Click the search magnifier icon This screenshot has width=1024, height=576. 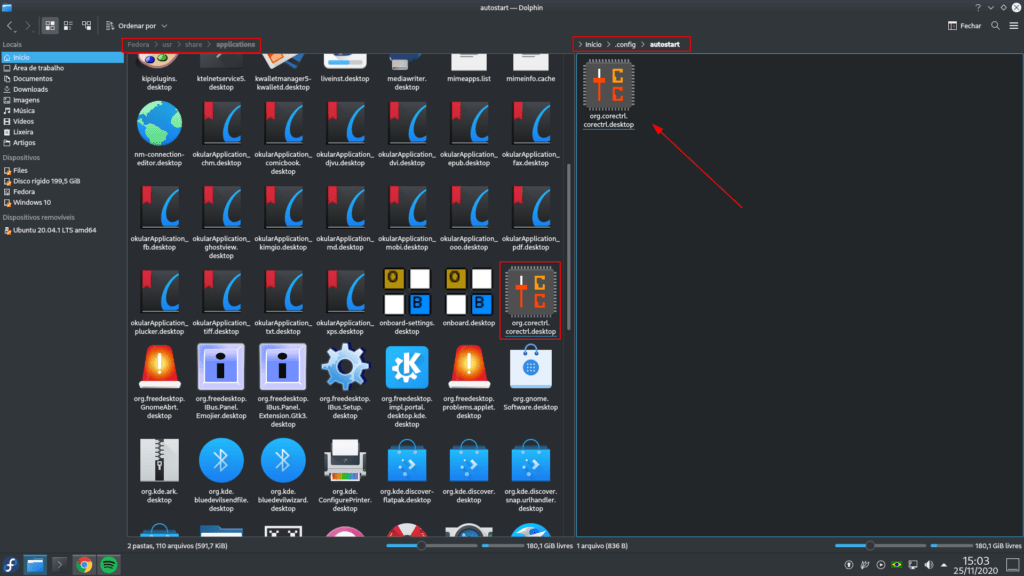991,25
